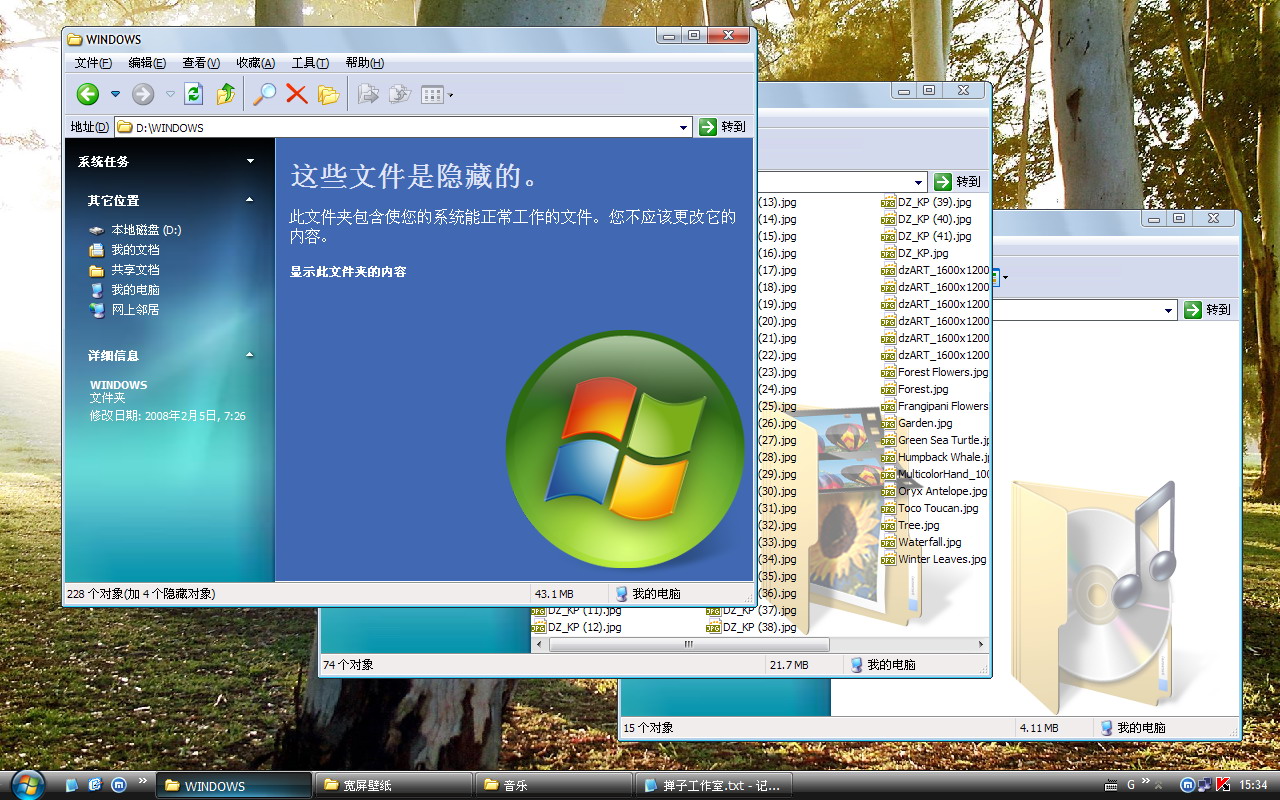
Task: Collapse the 其它位置 panel
Action: coord(250,200)
